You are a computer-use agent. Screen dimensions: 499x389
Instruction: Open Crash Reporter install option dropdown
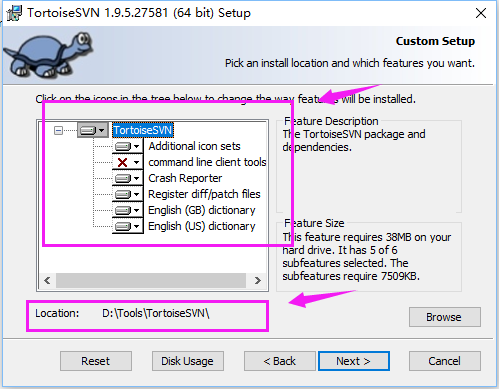click(127, 178)
